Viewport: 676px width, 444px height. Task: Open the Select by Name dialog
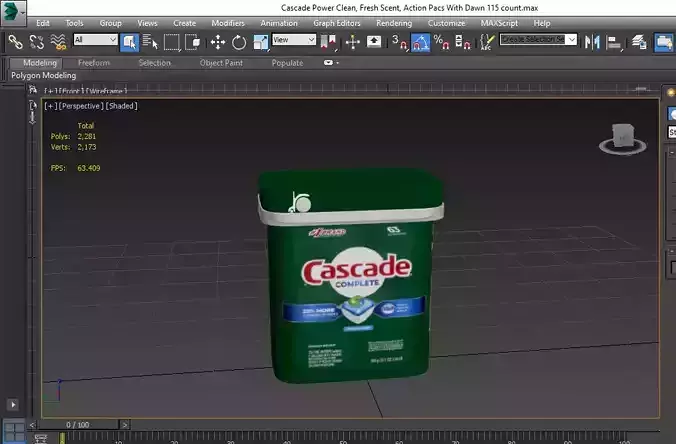(150, 42)
